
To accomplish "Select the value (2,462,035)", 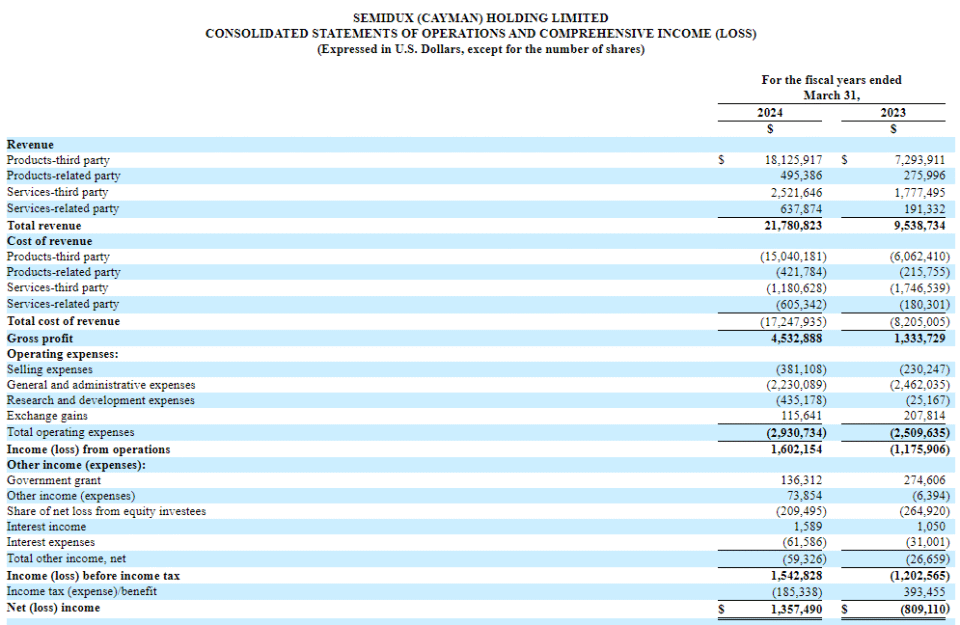I will tap(920, 386).
